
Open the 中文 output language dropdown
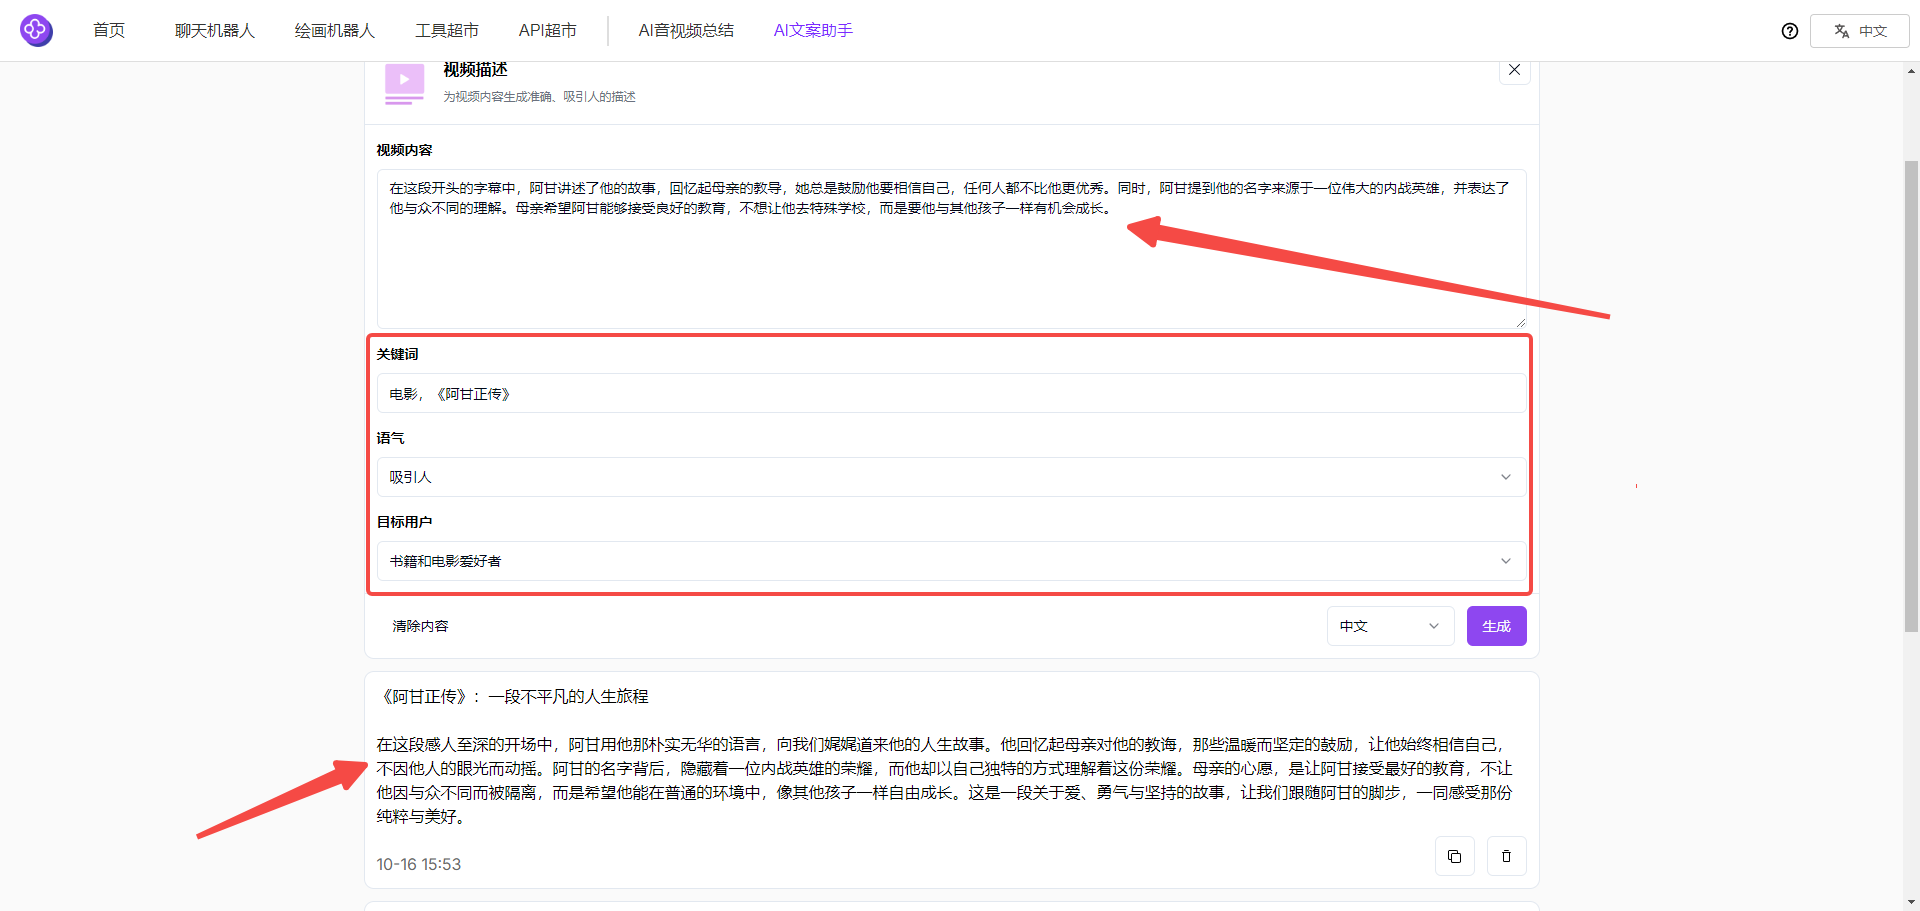point(1390,626)
